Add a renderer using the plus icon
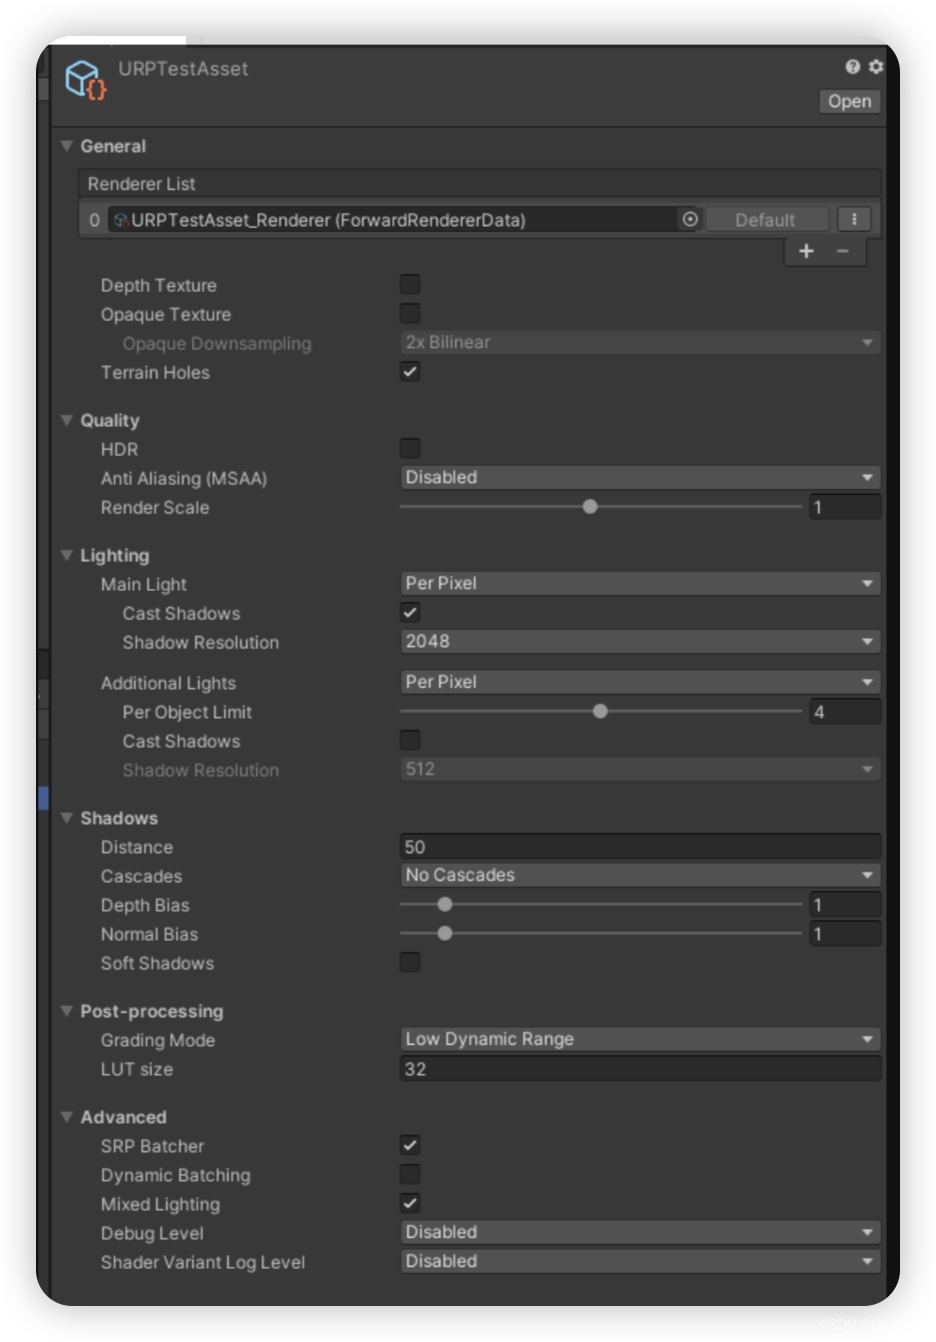Image resolution: width=936 pixels, height=1342 pixels. [806, 251]
